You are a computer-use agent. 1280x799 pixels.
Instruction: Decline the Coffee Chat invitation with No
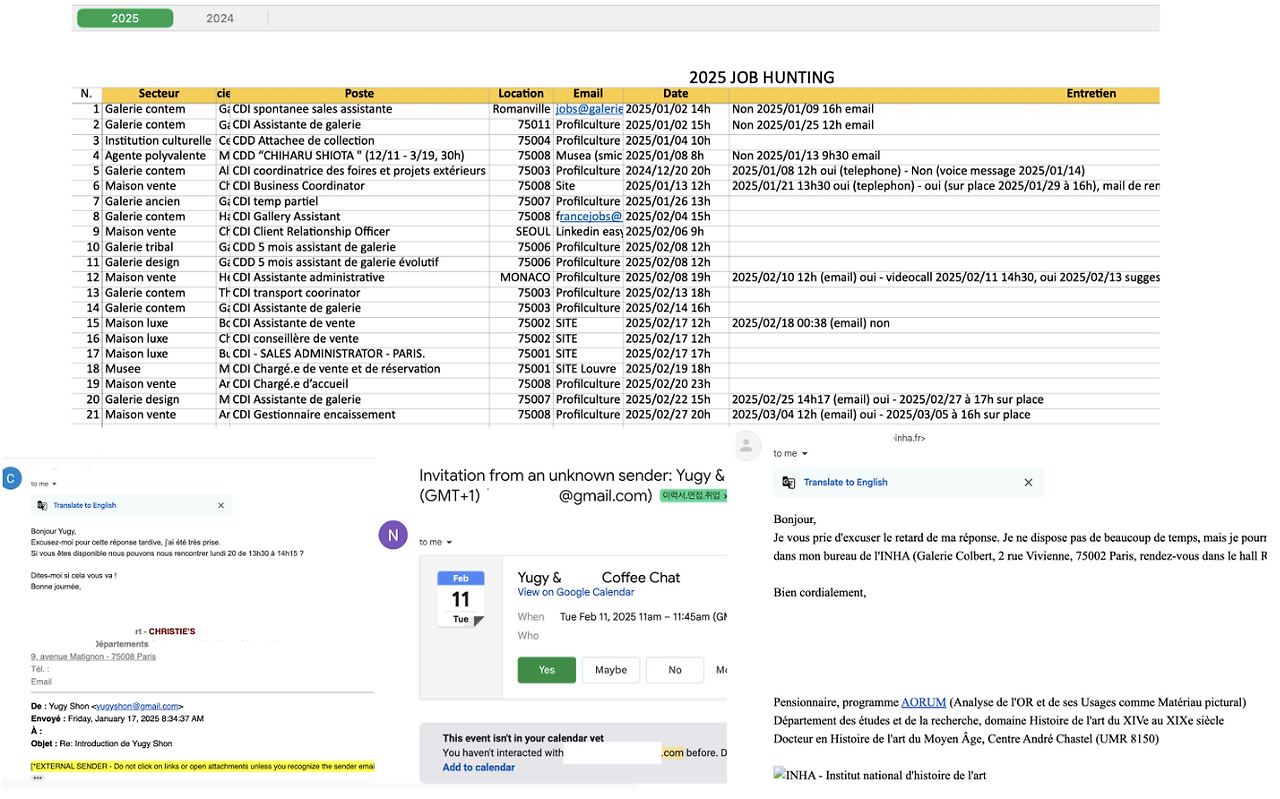(x=674, y=670)
